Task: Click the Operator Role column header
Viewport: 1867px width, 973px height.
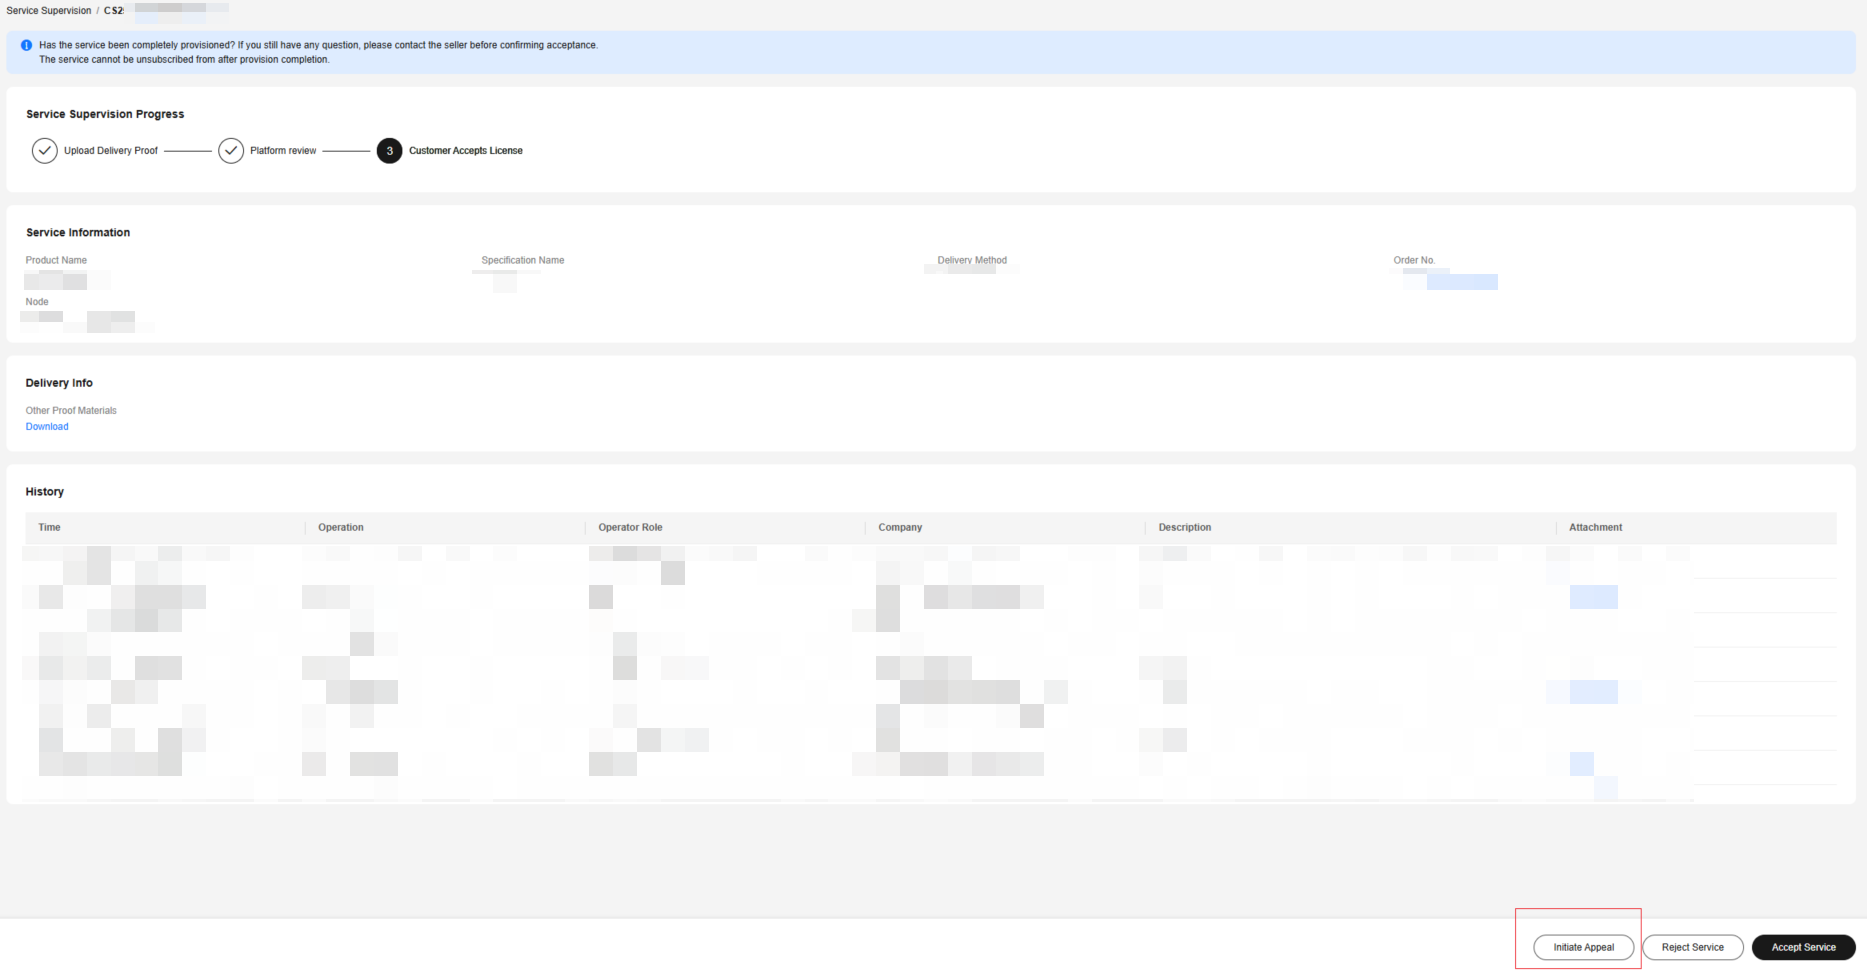Action: pos(630,527)
